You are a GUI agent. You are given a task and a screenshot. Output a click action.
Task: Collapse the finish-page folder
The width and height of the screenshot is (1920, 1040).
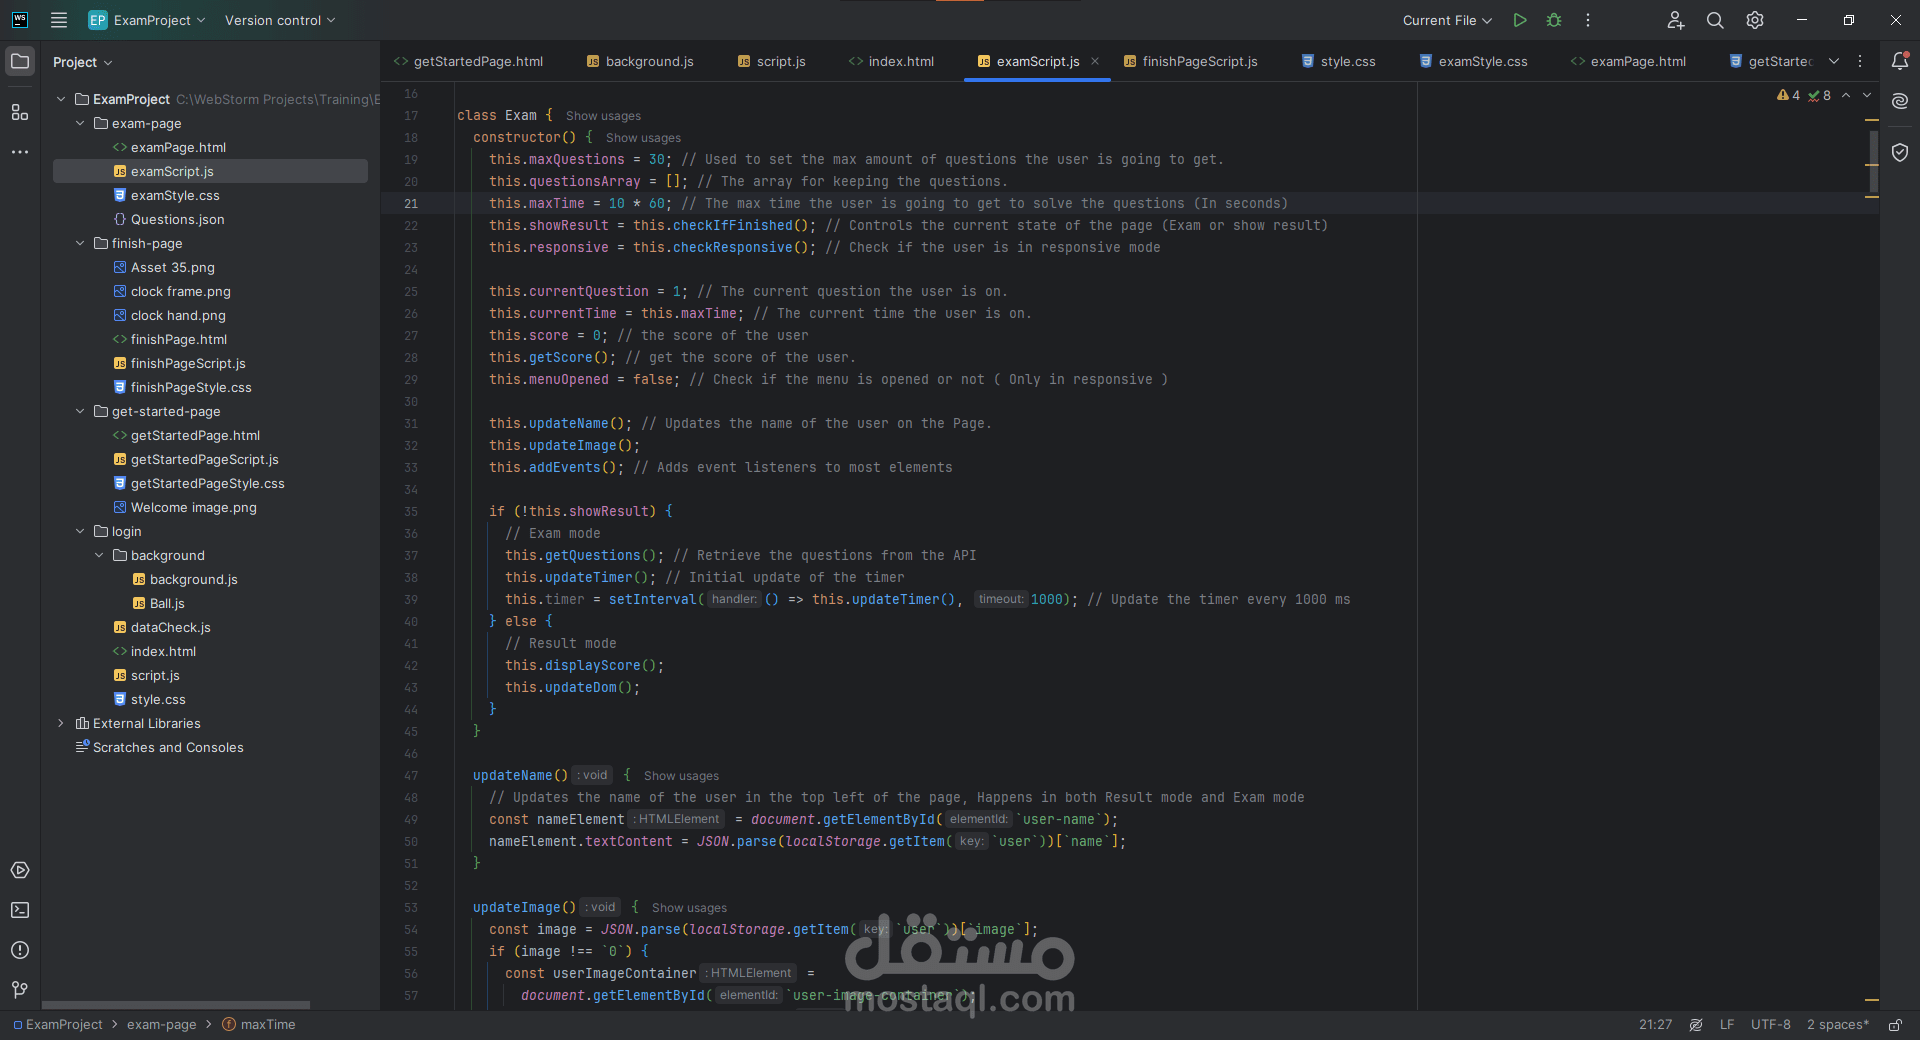tap(80, 243)
